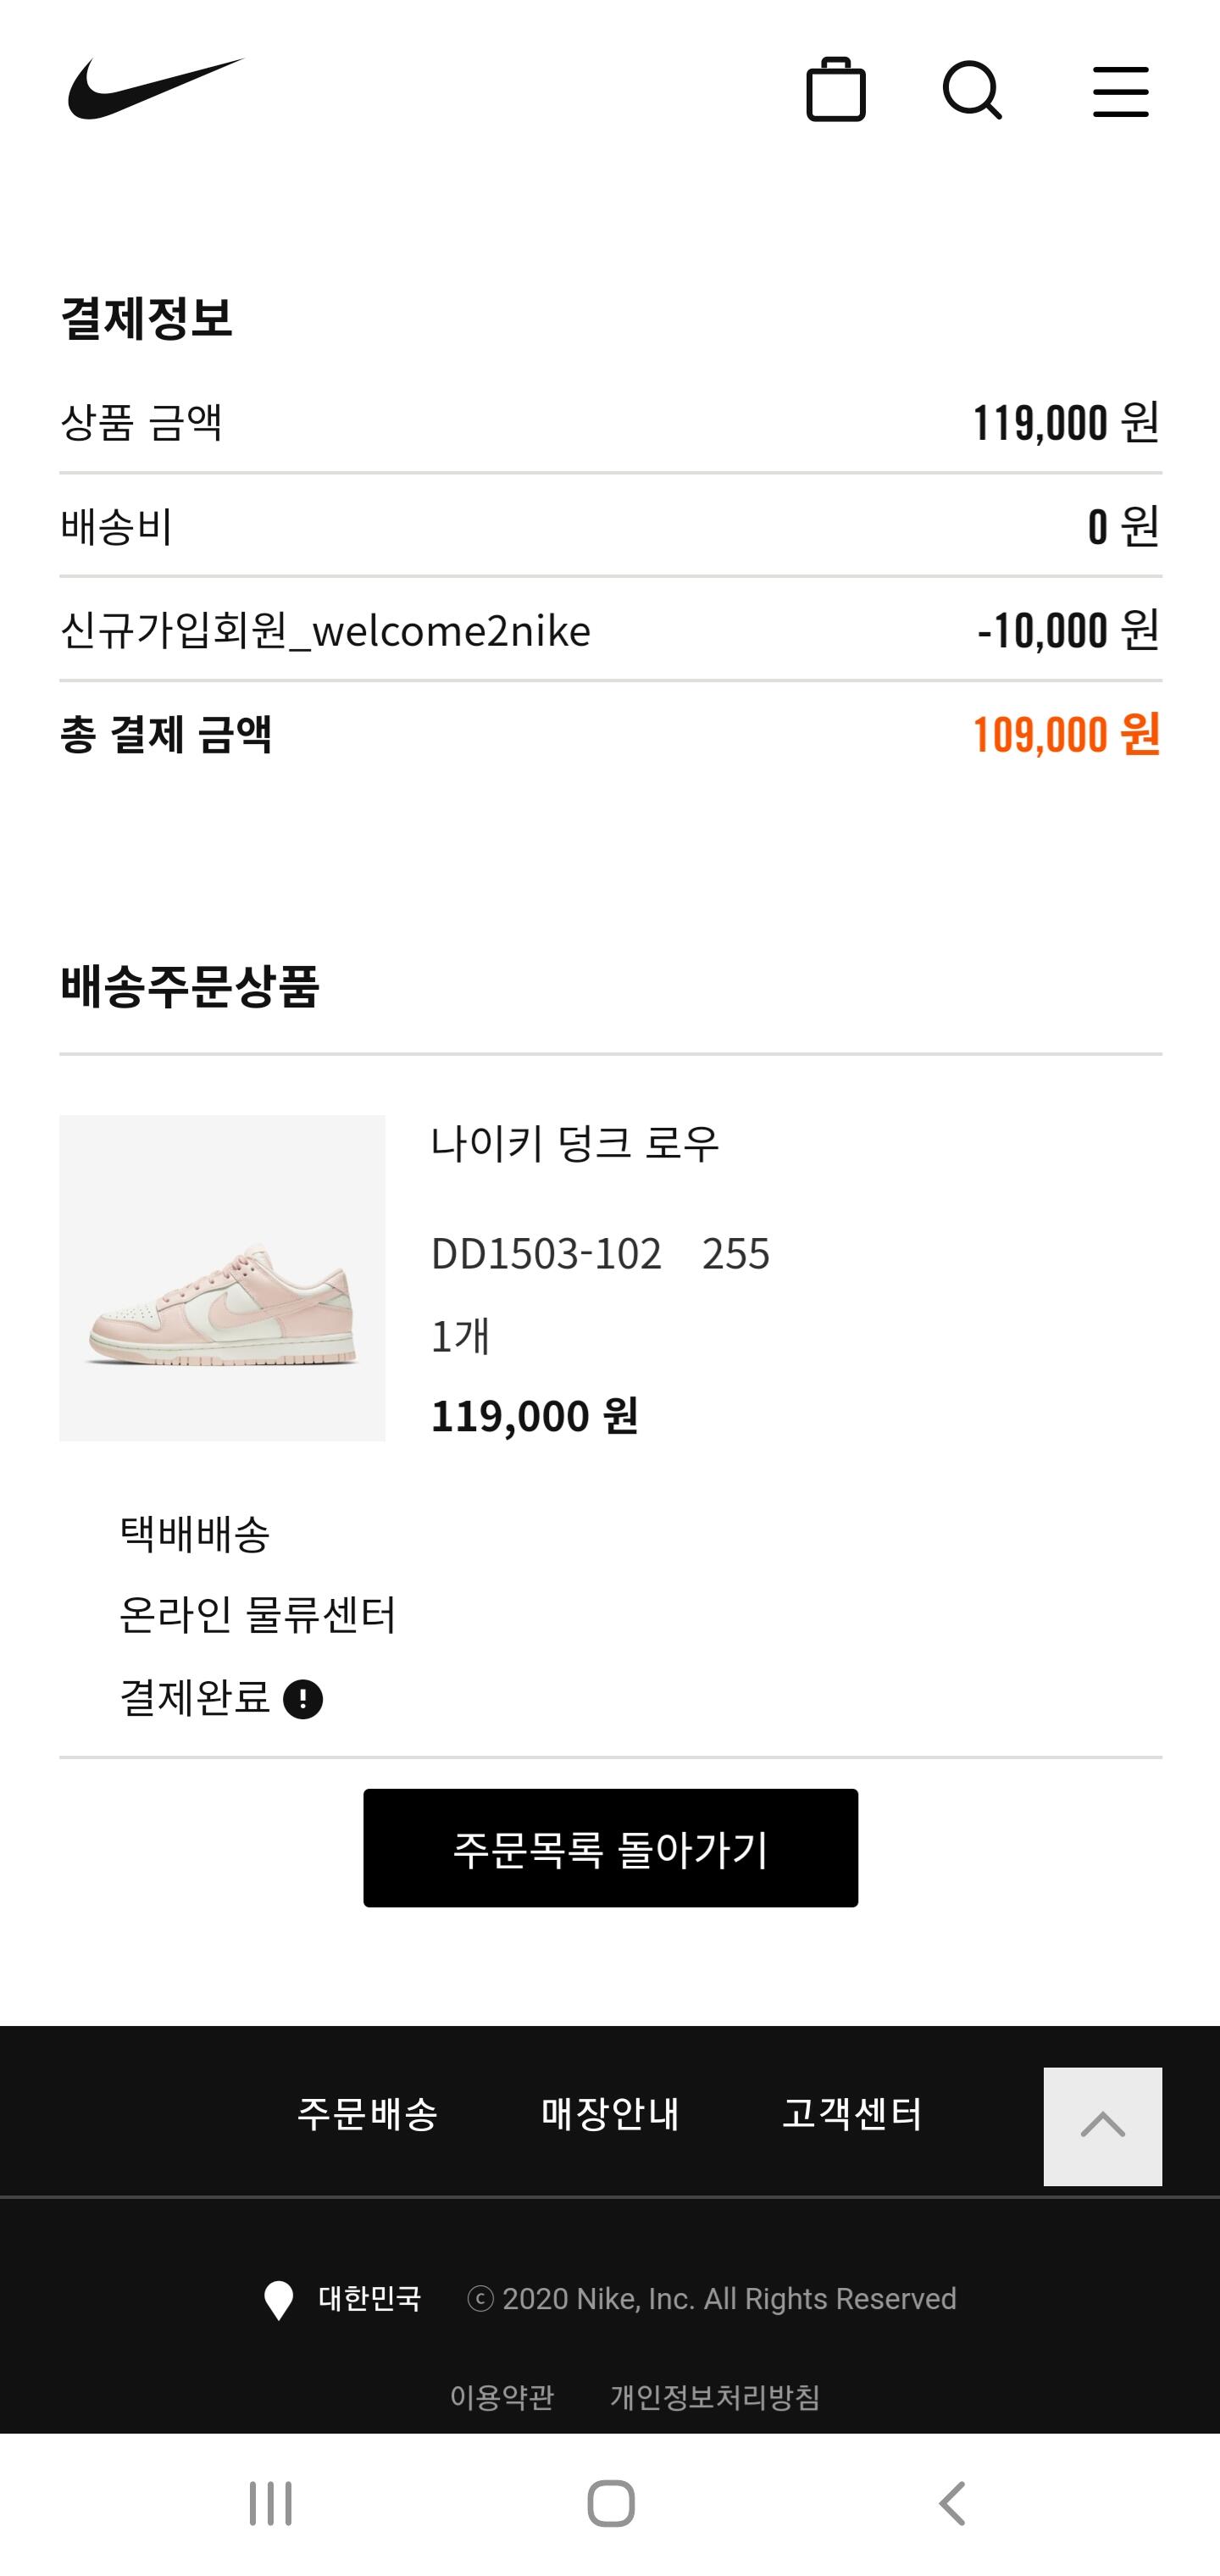Tap info icon beside 결제완료
Image resolution: width=1220 pixels, height=2576 pixels.
click(x=303, y=1699)
